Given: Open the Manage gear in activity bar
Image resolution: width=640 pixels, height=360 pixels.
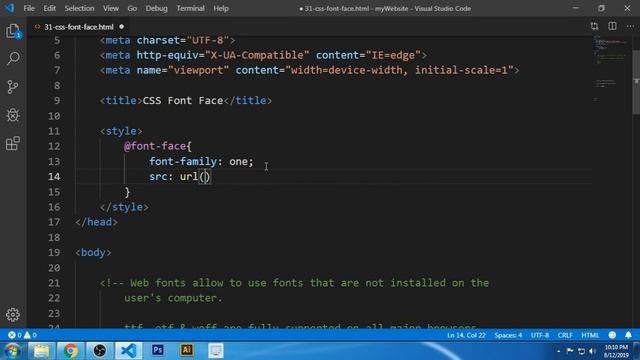Looking at the screenshot, I should (13, 314).
